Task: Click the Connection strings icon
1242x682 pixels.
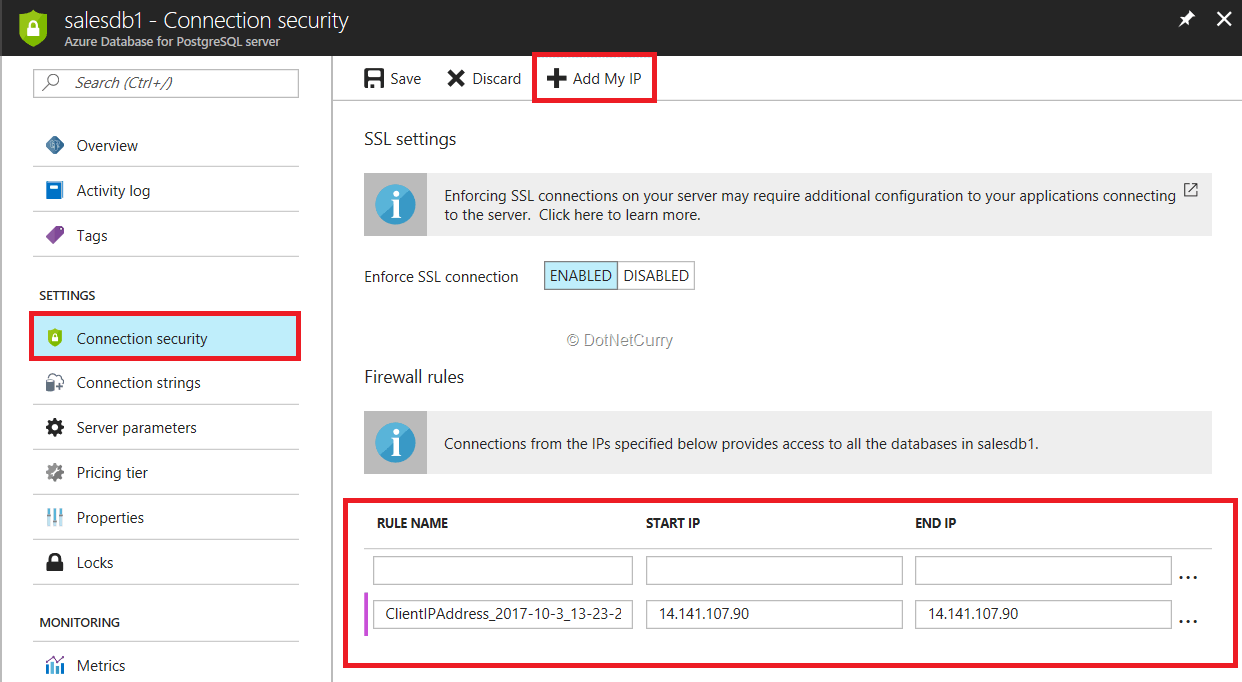Action: point(55,382)
